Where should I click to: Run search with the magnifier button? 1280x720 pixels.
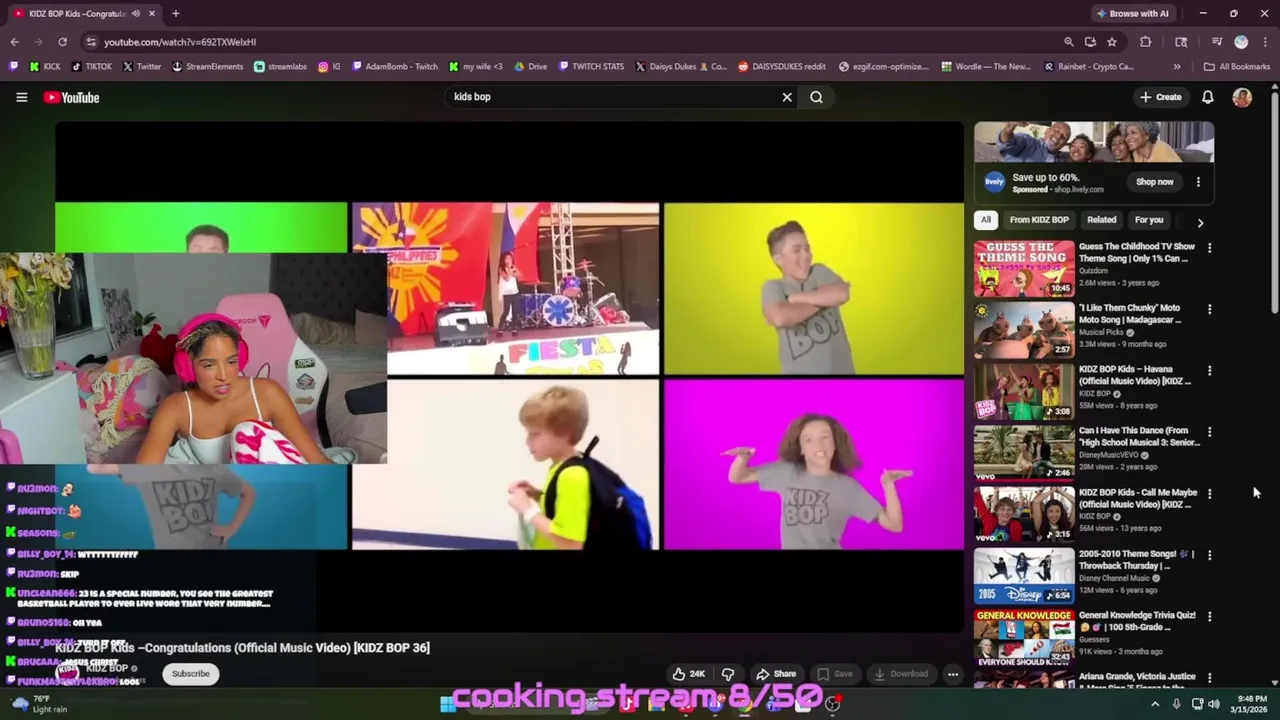816,97
